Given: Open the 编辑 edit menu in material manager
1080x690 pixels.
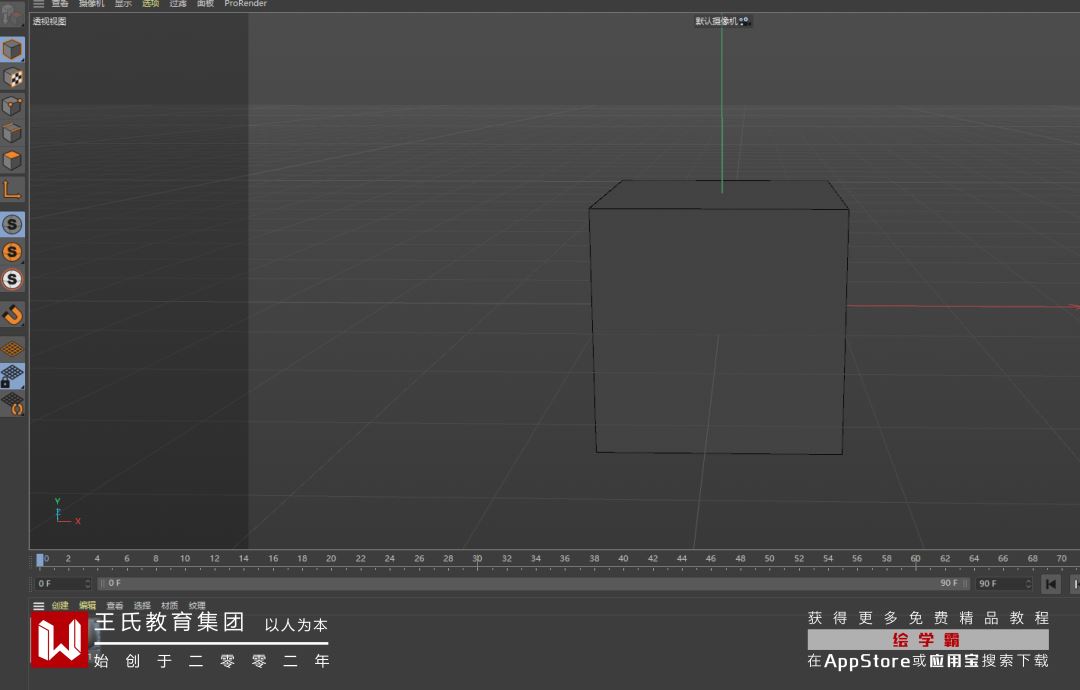Looking at the screenshot, I should pyautogui.click(x=87, y=606).
